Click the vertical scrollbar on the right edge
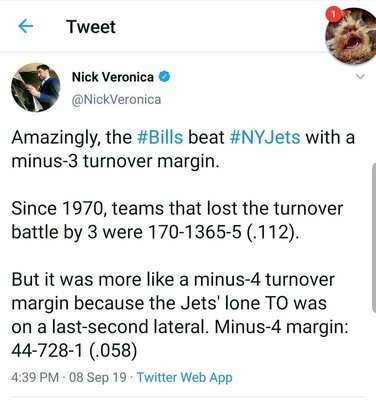Image resolution: width=376 pixels, height=400 pixels. 374,237
